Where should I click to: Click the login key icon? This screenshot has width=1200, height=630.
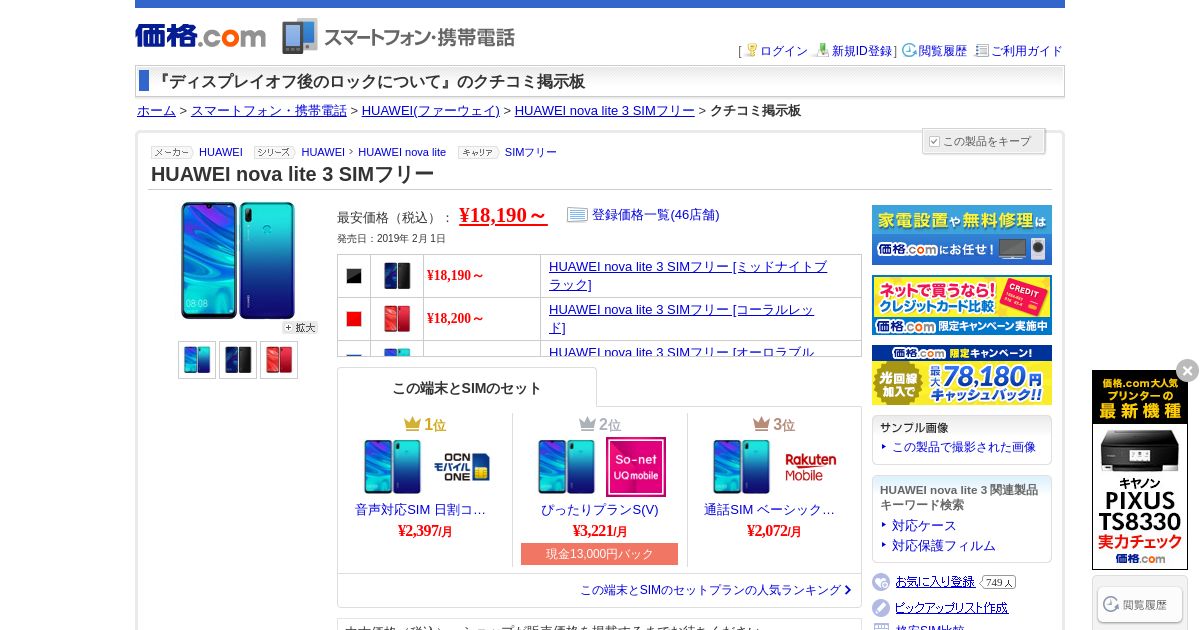(751, 50)
